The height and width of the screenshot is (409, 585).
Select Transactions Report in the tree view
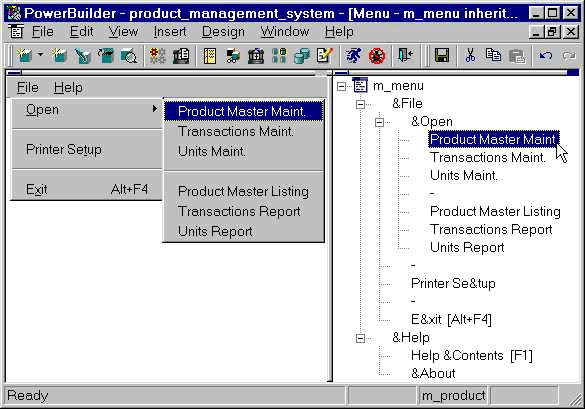point(491,230)
